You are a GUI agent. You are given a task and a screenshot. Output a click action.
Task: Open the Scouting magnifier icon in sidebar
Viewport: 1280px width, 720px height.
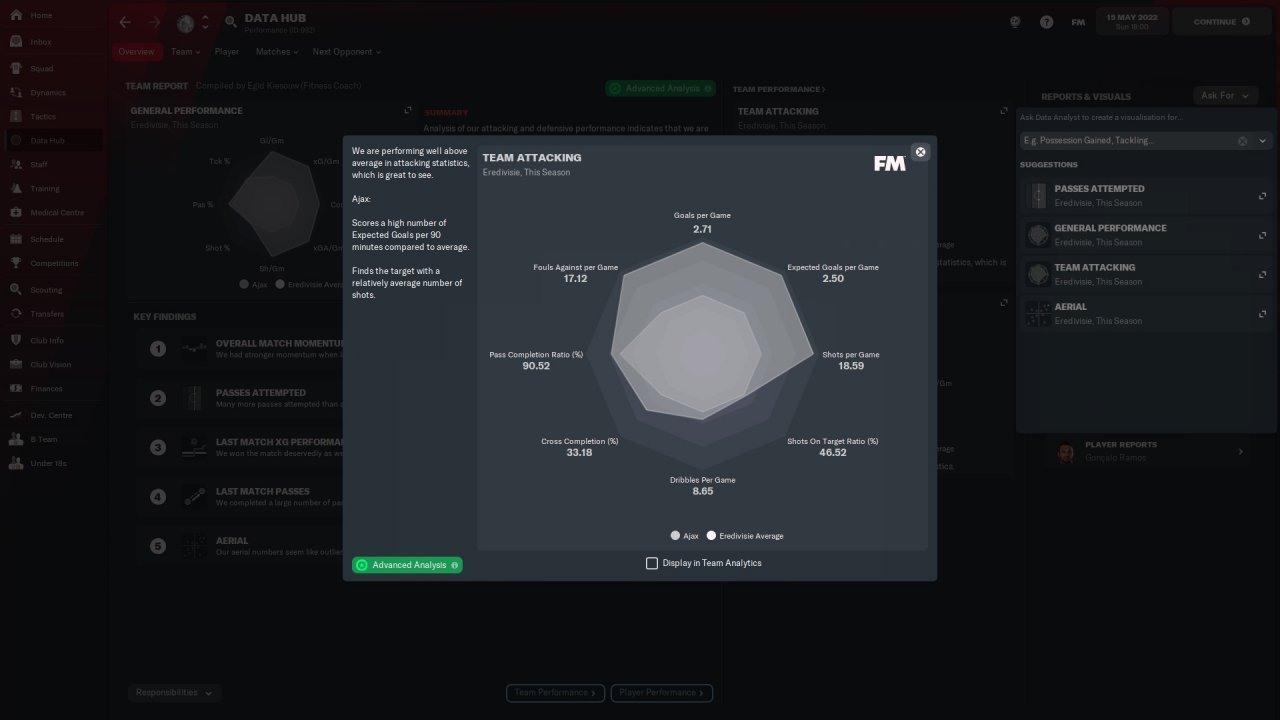pyautogui.click(x=16, y=289)
